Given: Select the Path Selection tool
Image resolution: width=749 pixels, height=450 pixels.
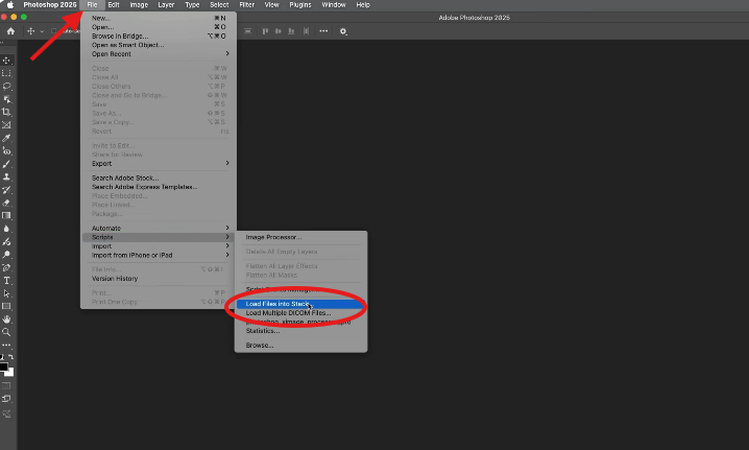Looking at the screenshot, I should 7,293.
